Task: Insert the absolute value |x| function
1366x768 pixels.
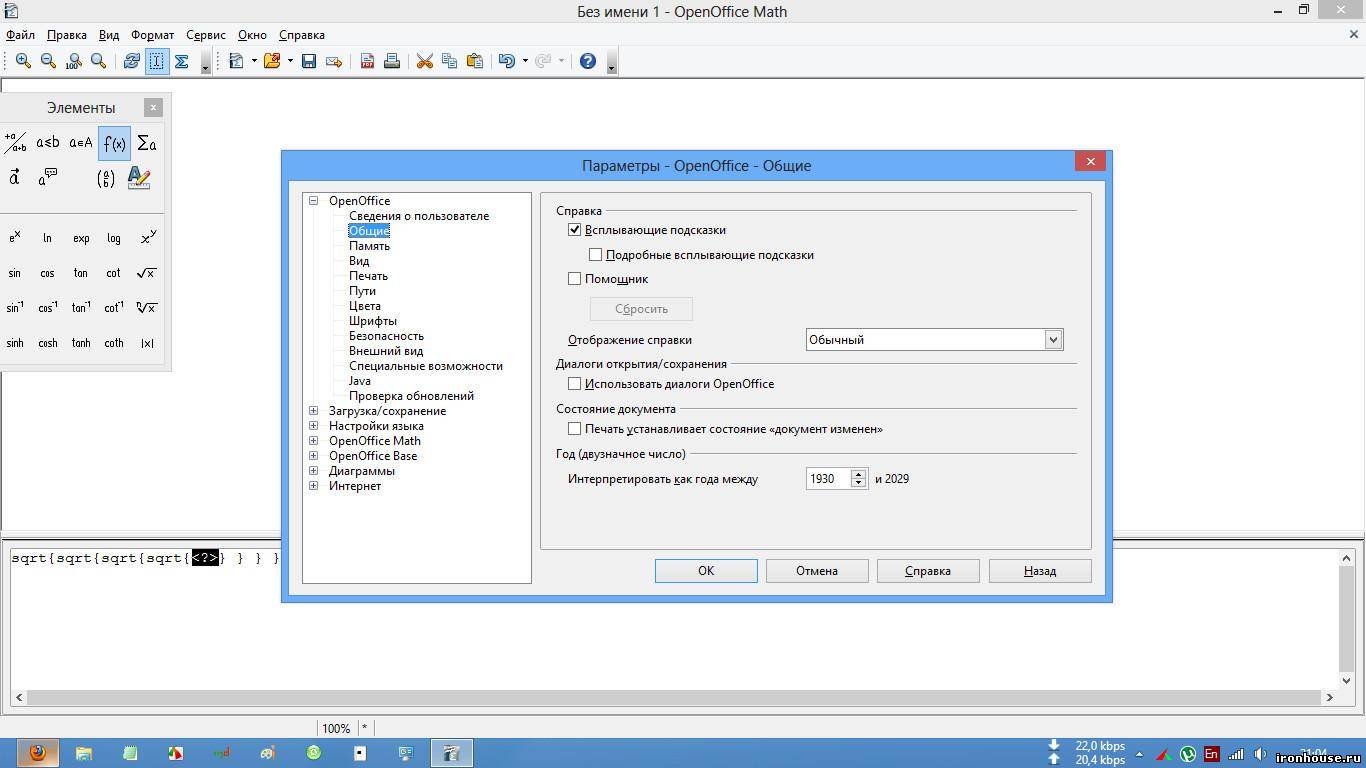Action: [147, 343]
